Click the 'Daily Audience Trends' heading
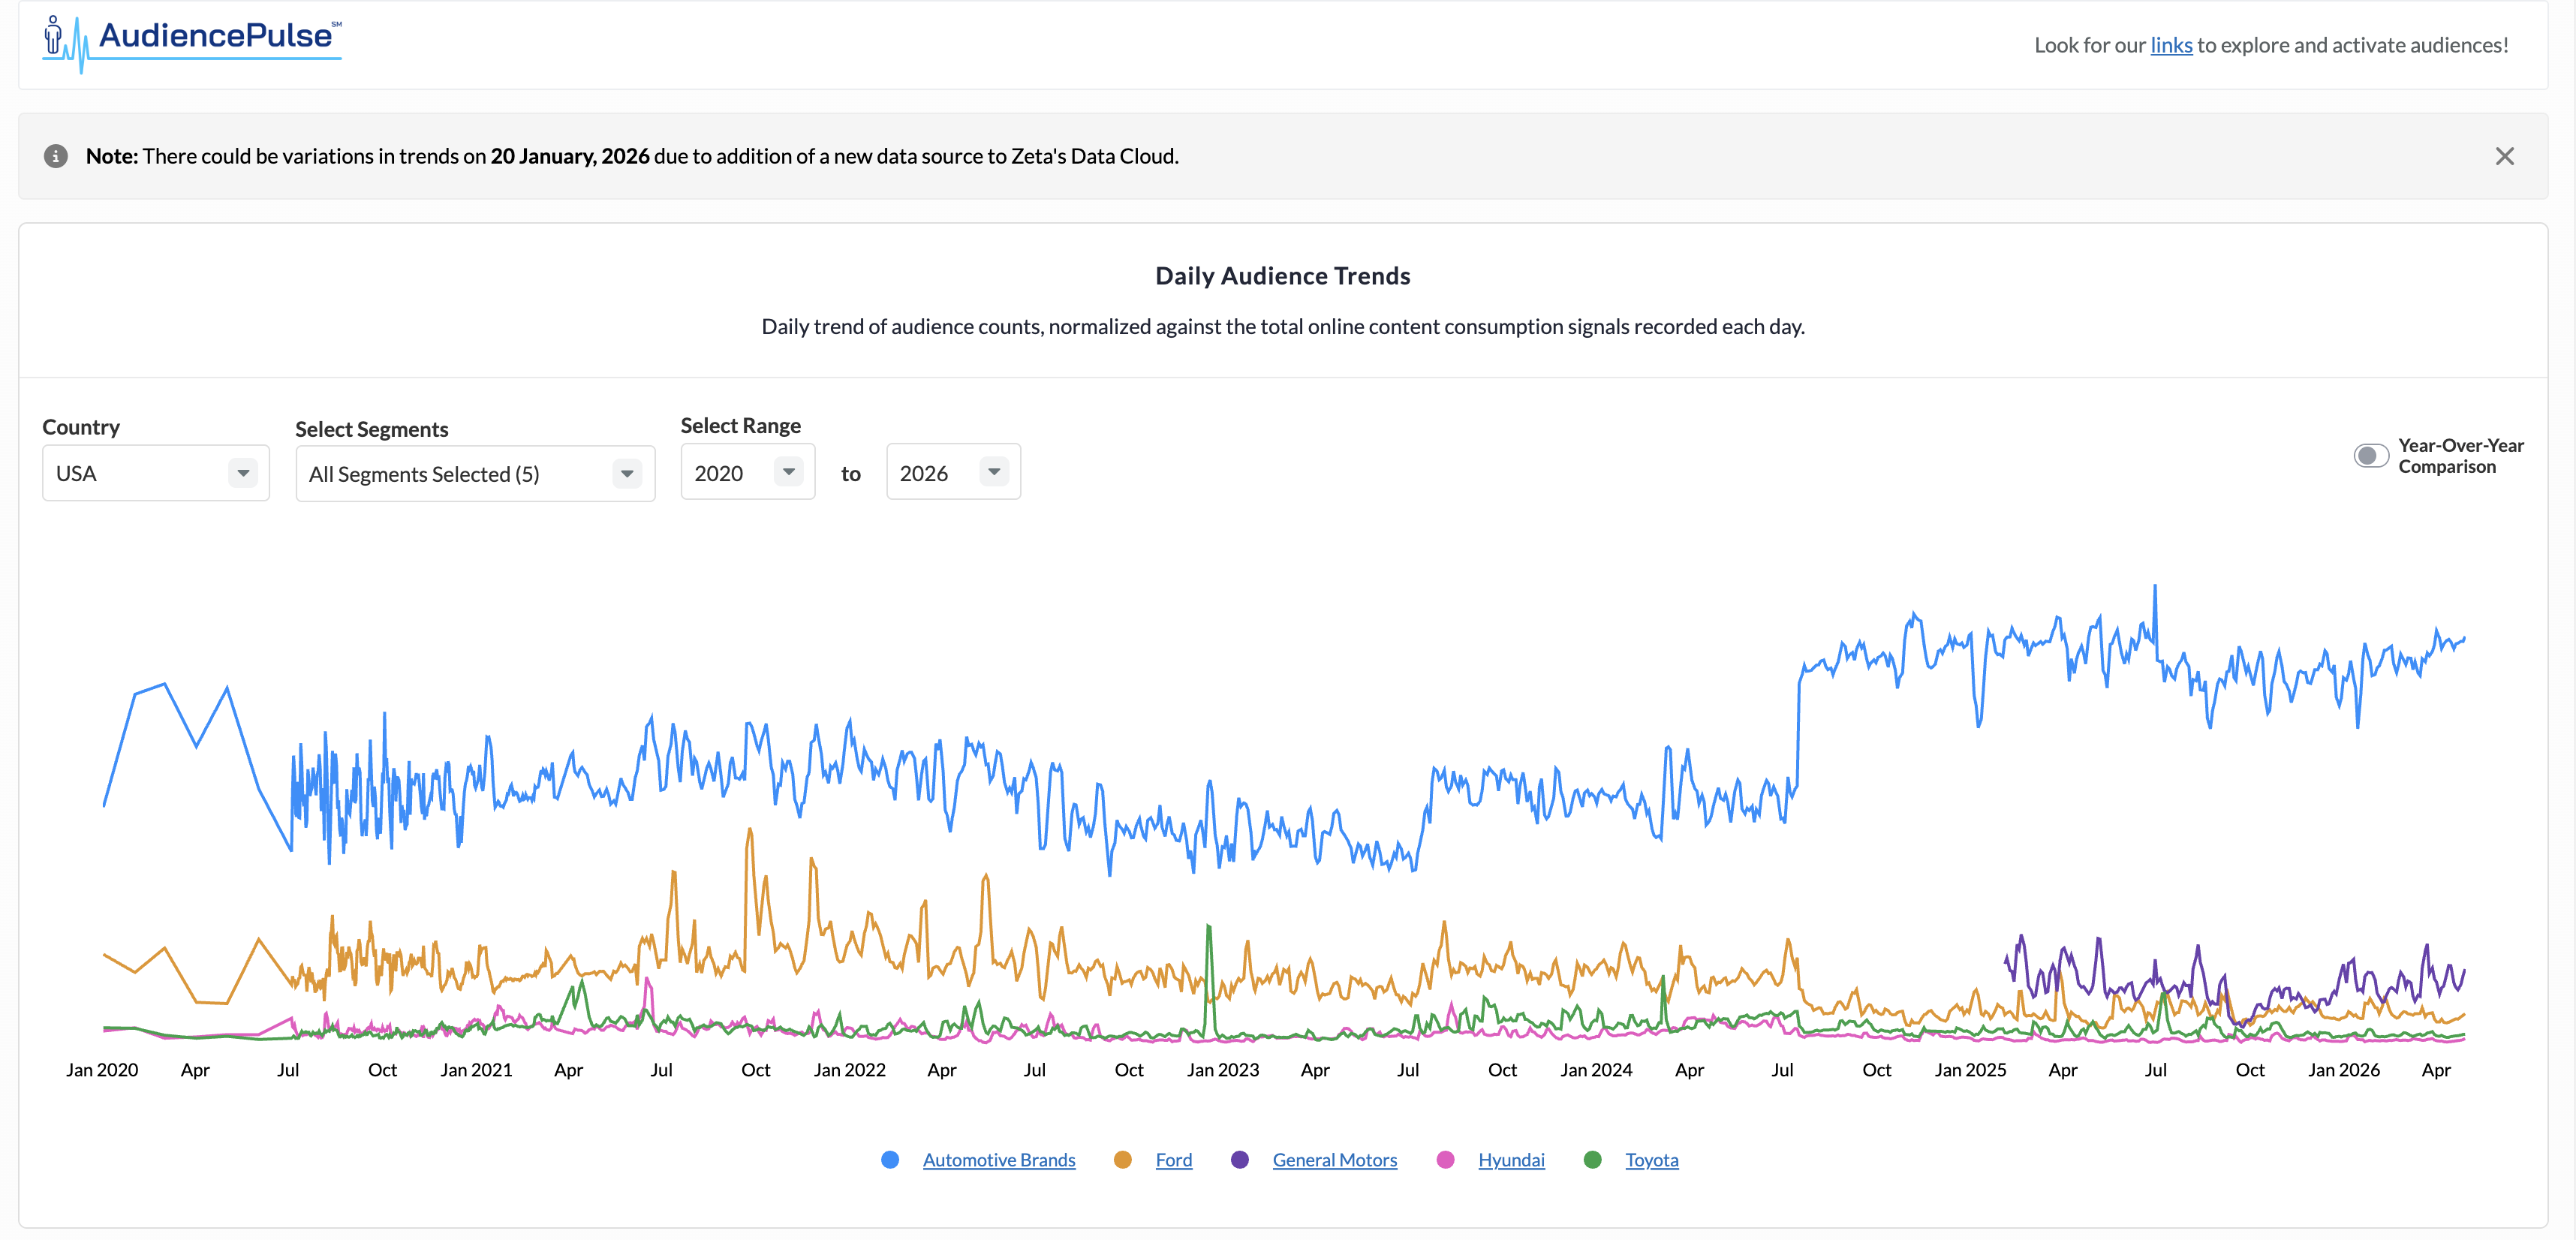This screenshot has height=1240, width=2576. click(1283, 276)
